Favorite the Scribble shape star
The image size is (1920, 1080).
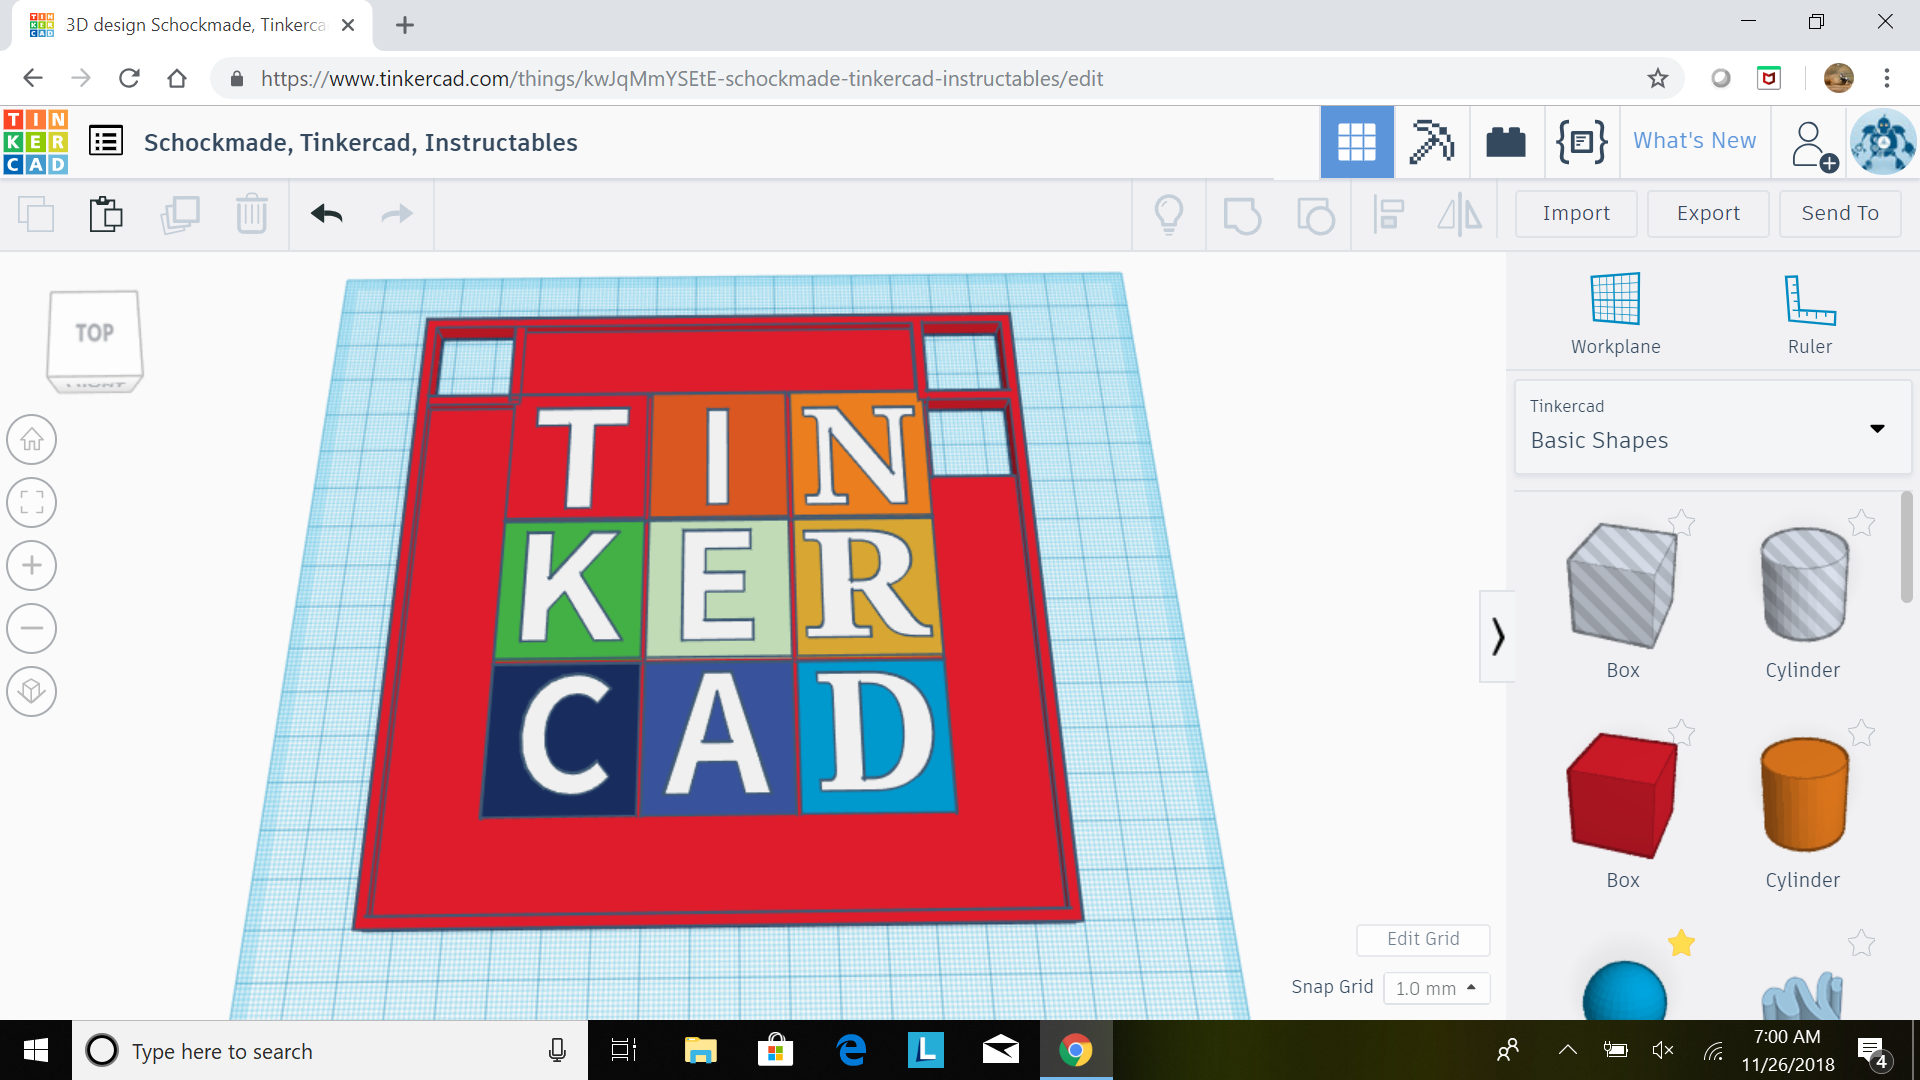pyautogui.click(x=1861, y=943)
